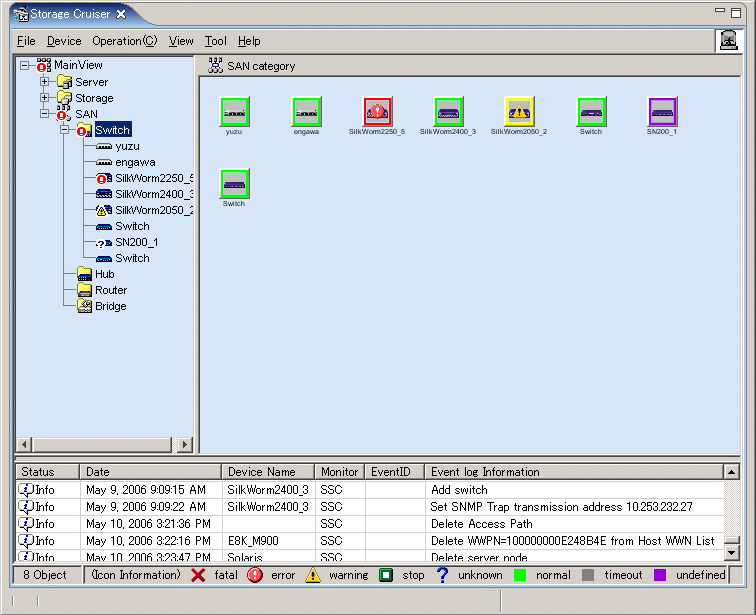Open the Operation(C) menu

point(125,41)
